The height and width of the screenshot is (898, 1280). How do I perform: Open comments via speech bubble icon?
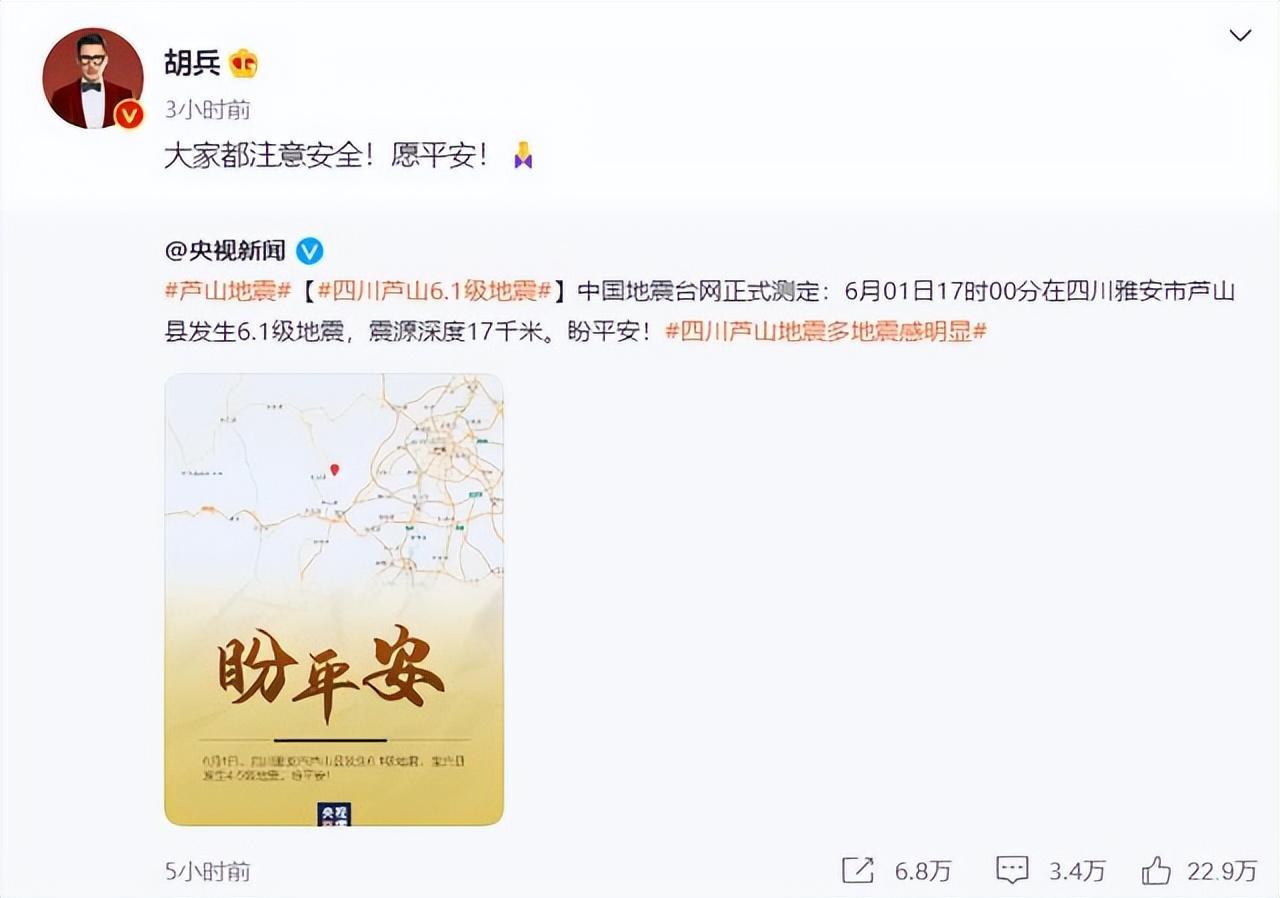[x=1012, y=870]
